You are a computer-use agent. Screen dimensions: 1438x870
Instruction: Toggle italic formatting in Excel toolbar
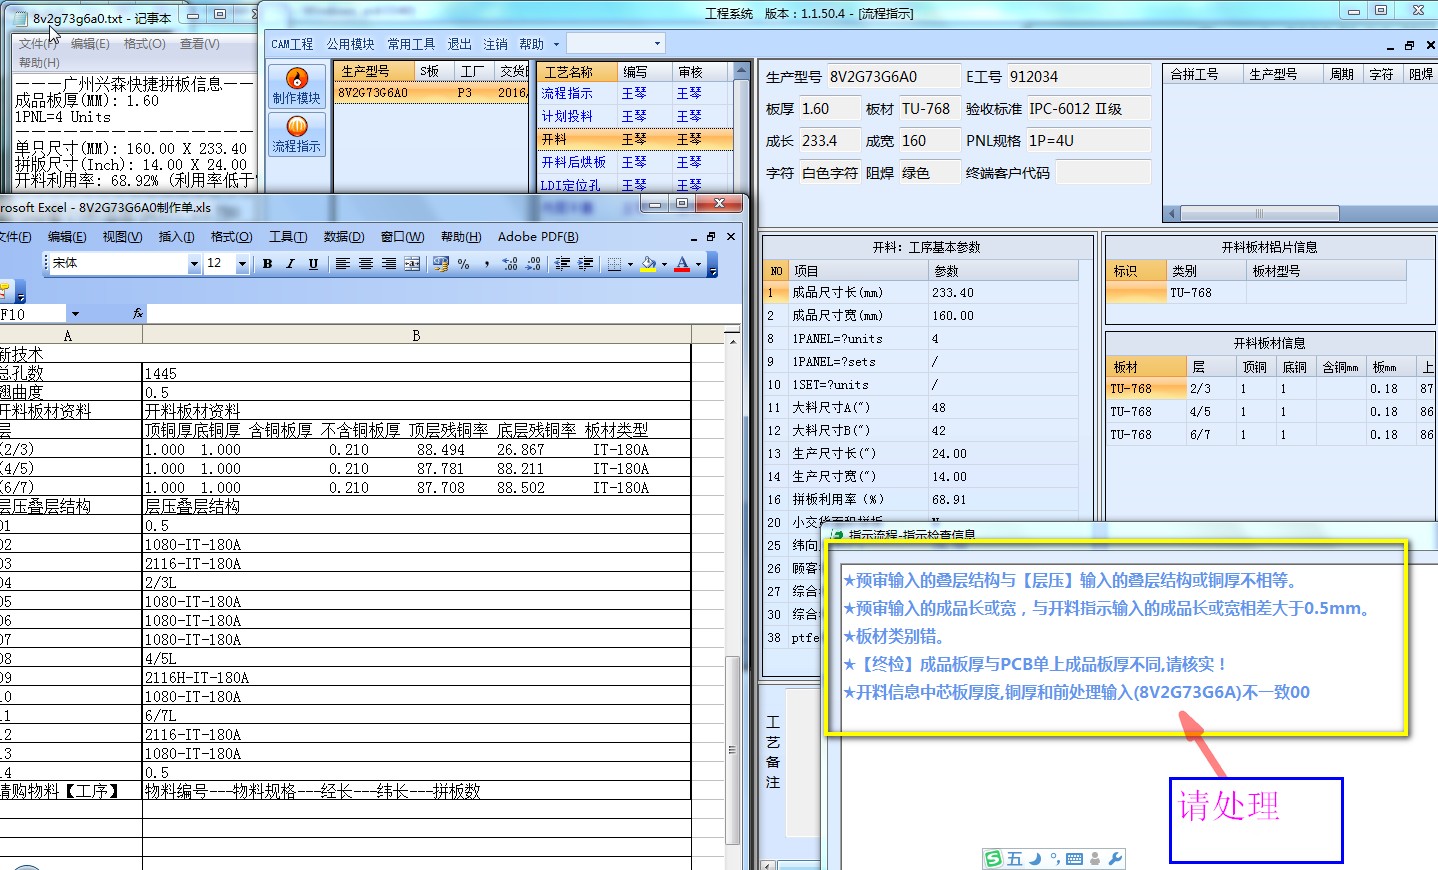click(290, 264)
